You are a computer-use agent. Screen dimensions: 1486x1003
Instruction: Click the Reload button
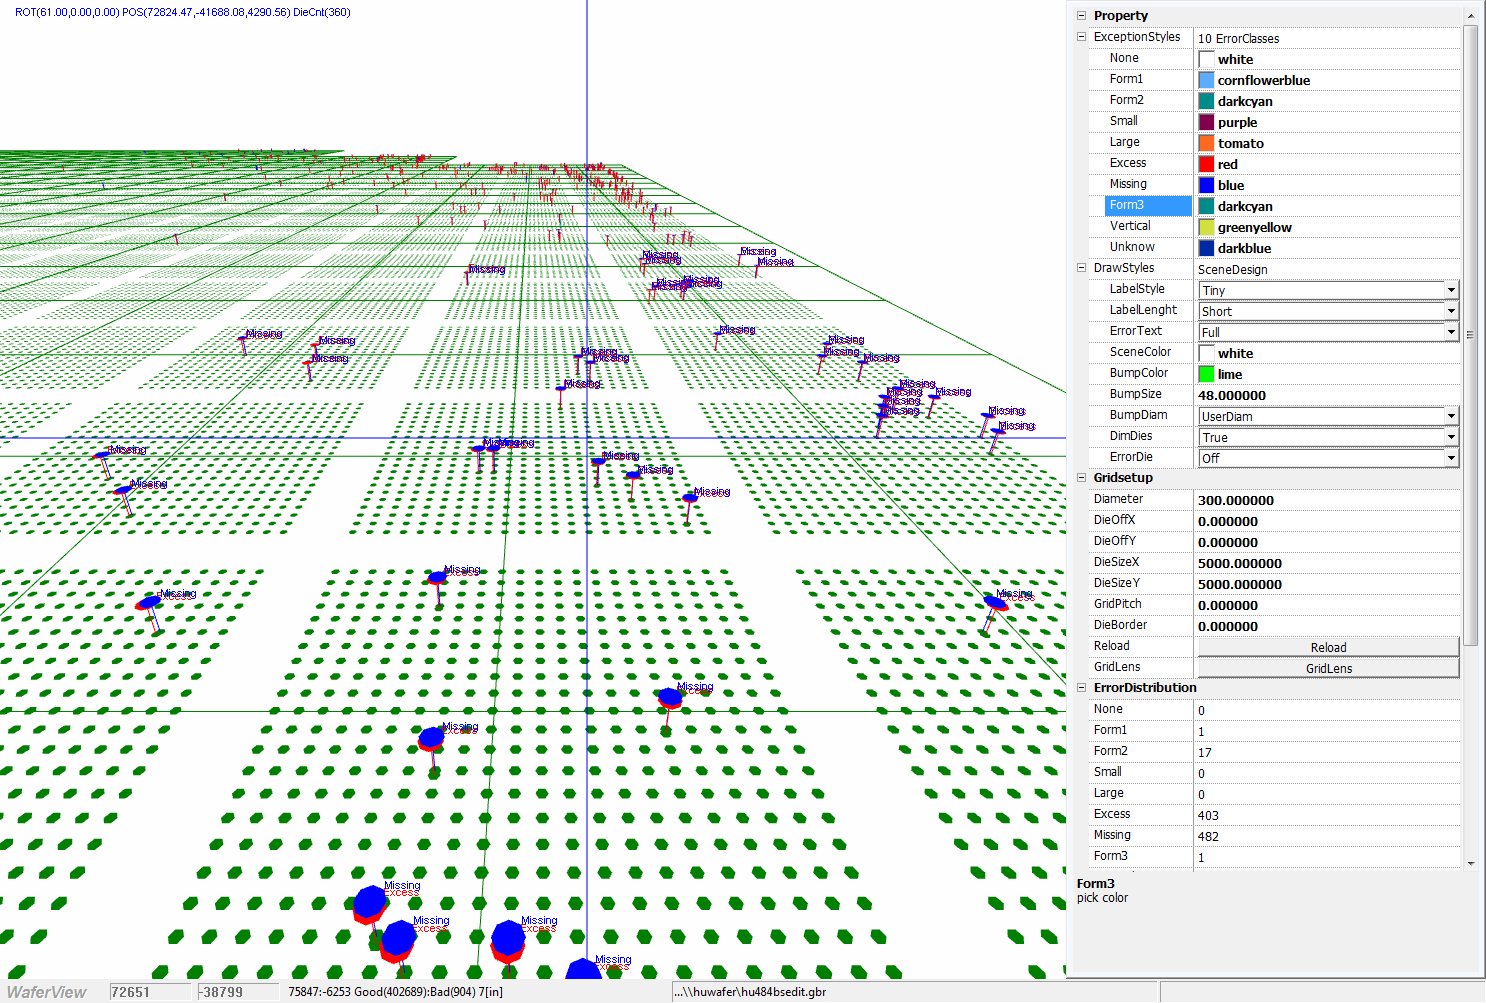click(1328, 647)
